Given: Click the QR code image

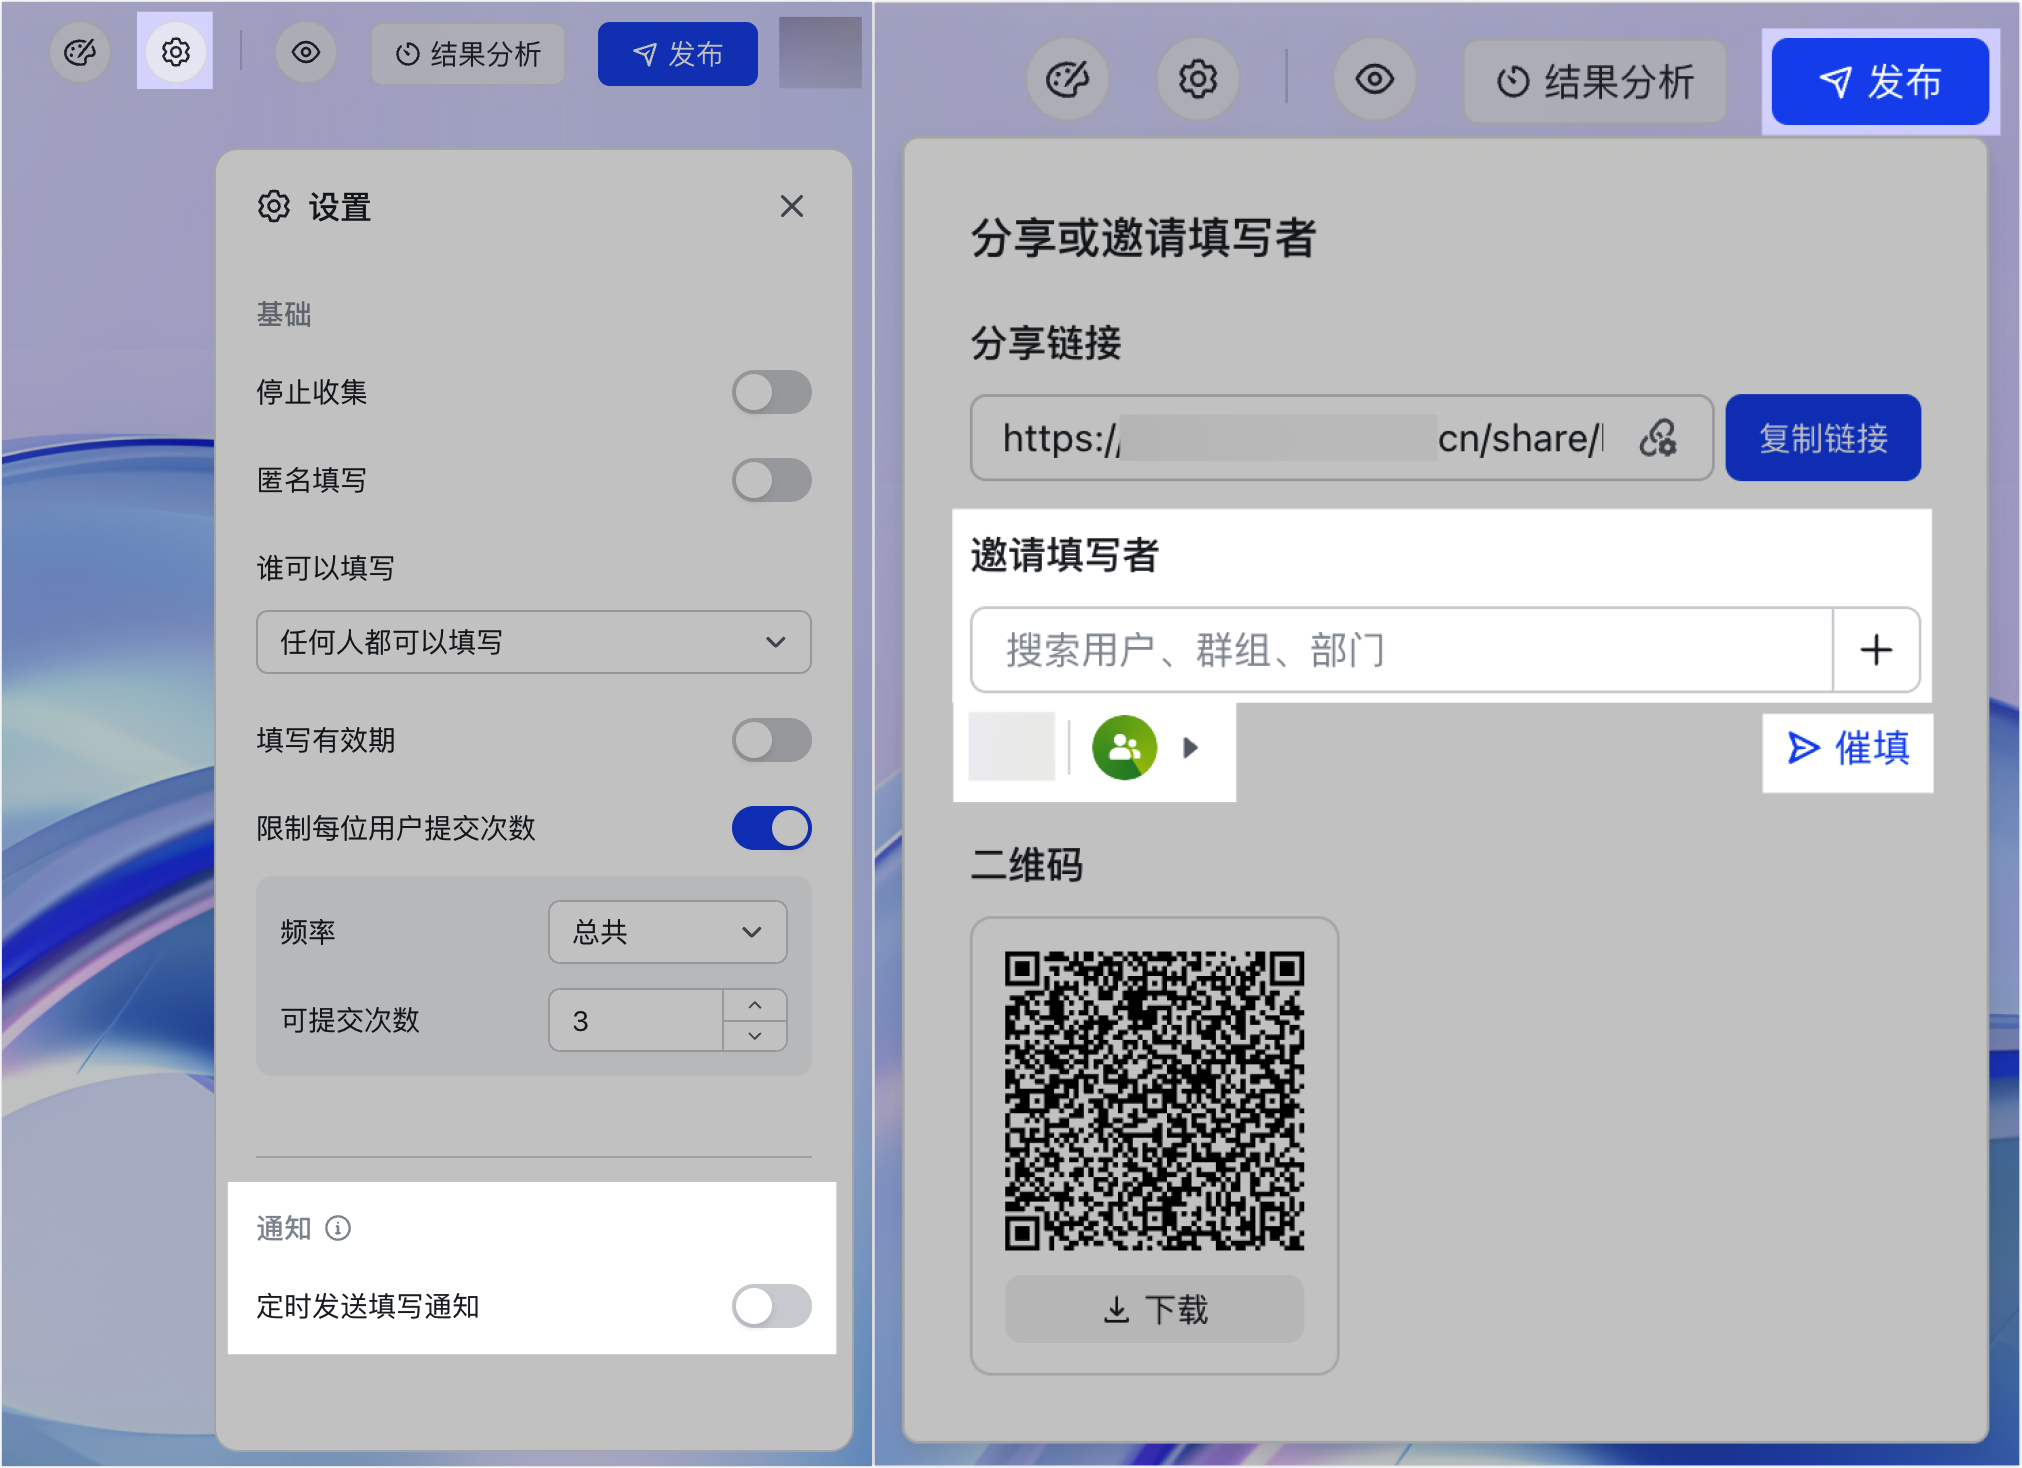Looking at the screenshot, I should click(x=1154, y=1100).
